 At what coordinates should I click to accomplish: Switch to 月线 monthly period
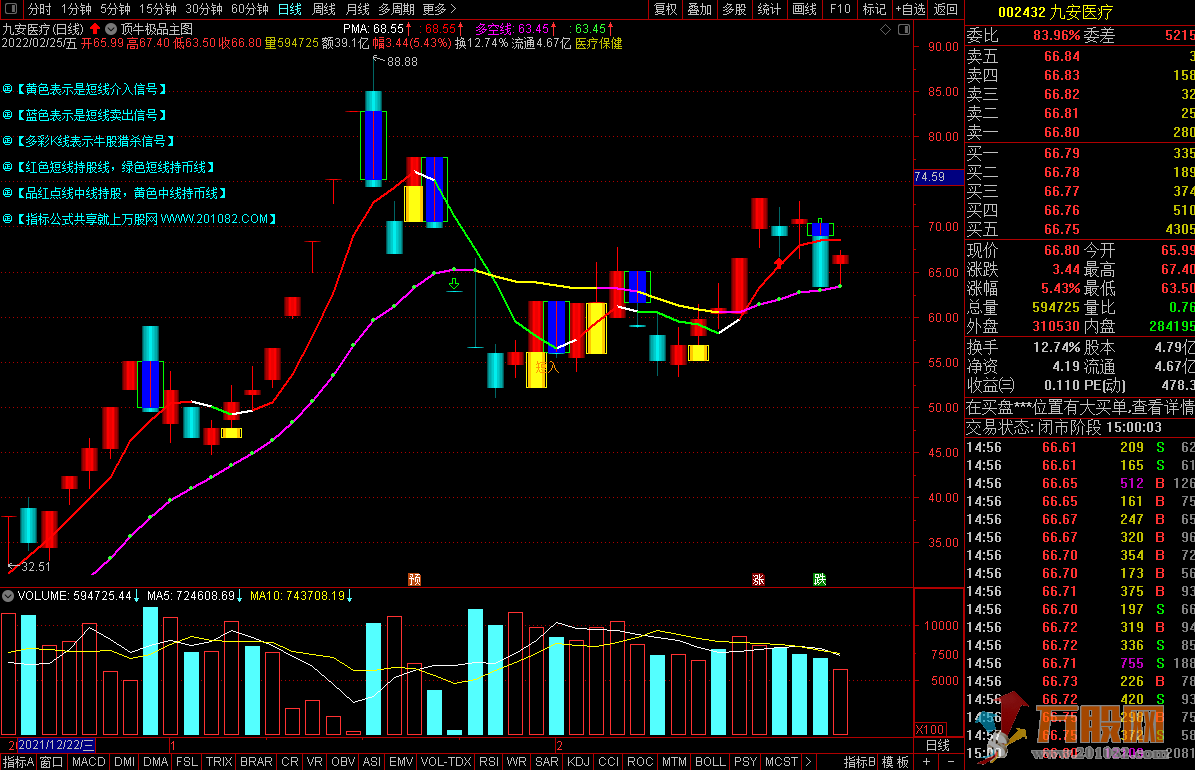357,9
